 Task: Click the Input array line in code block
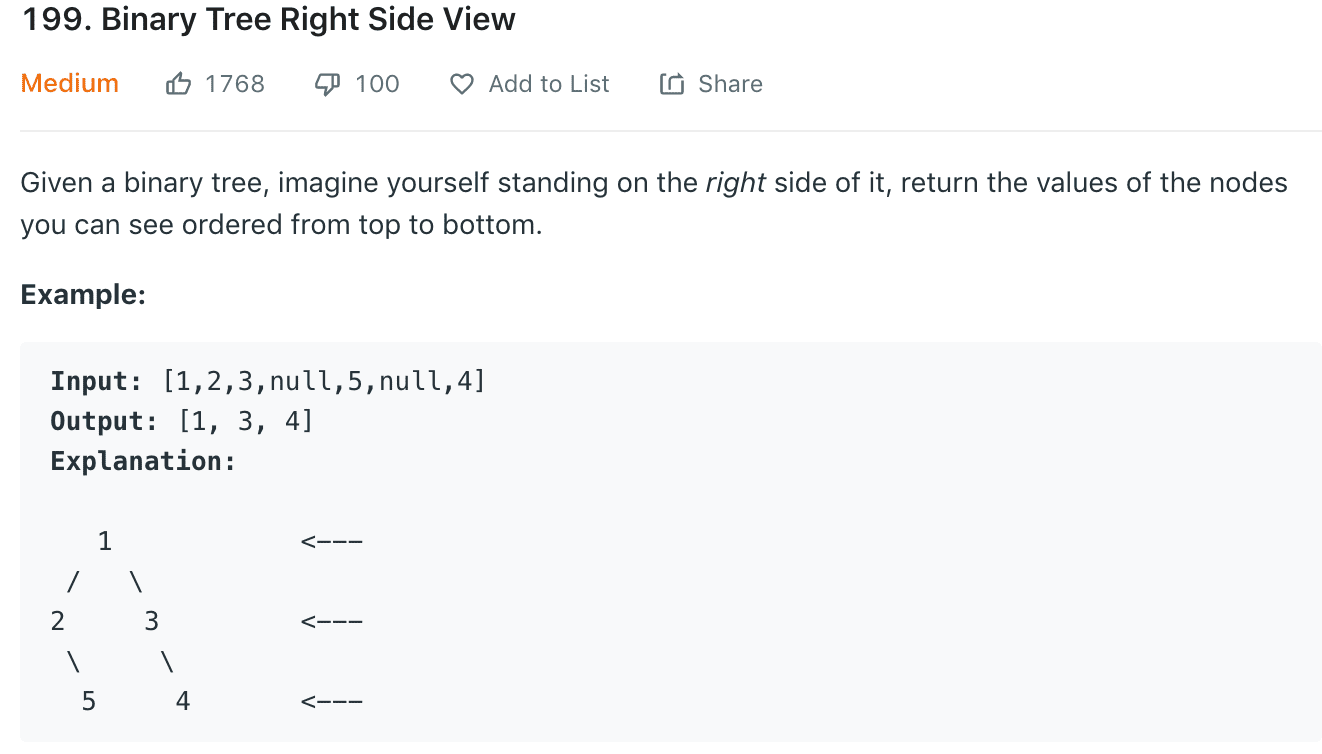pyautogui.click(x=268, y=381)
